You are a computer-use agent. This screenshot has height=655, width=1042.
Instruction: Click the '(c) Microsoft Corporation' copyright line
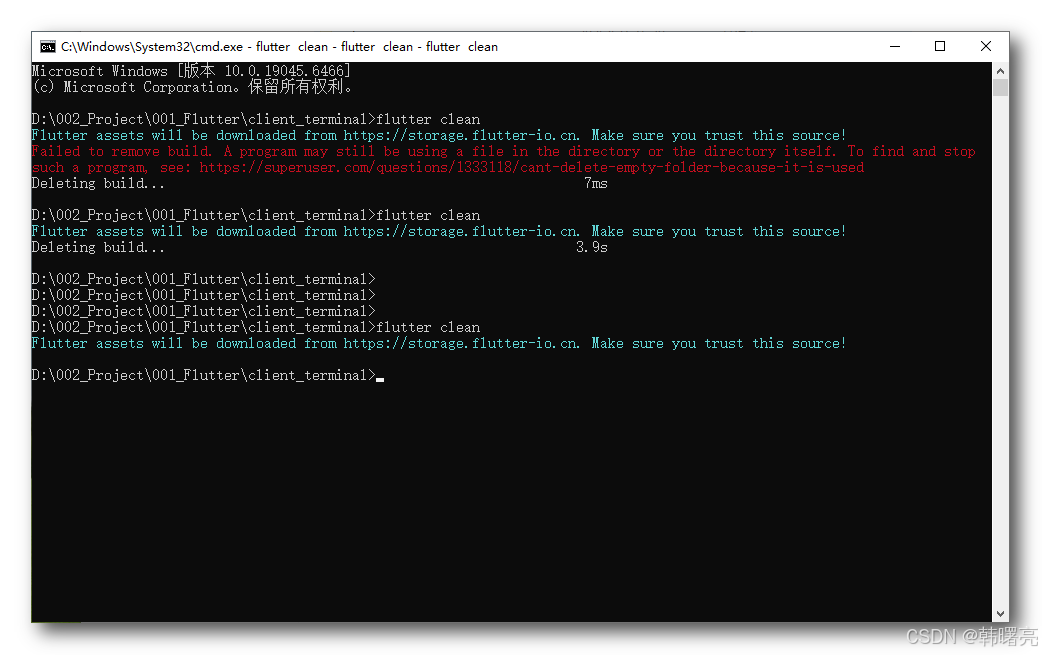192,87
